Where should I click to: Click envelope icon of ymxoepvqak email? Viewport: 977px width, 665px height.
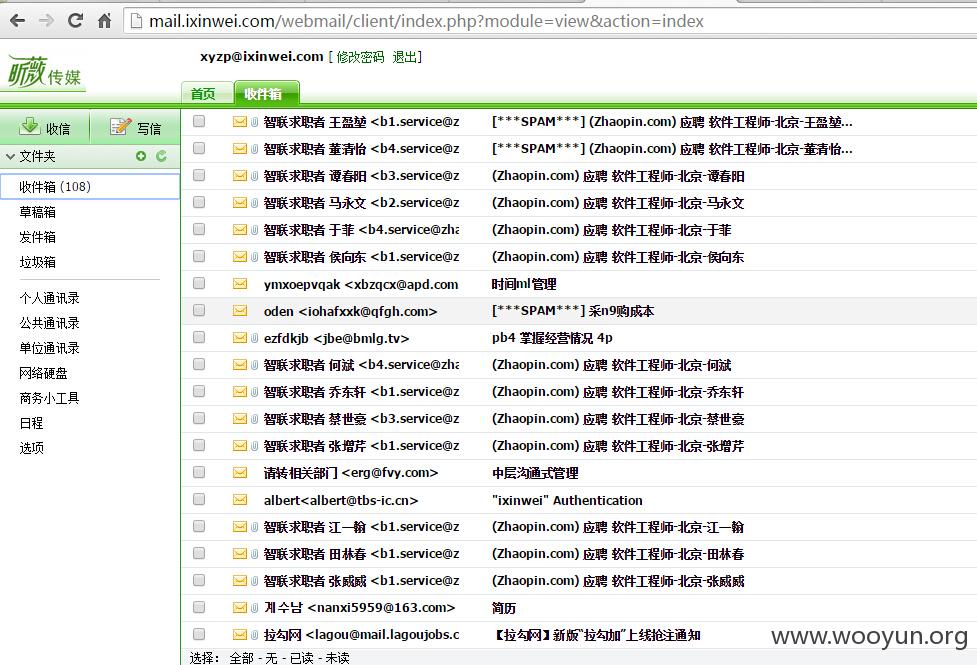tap(240, 284)
